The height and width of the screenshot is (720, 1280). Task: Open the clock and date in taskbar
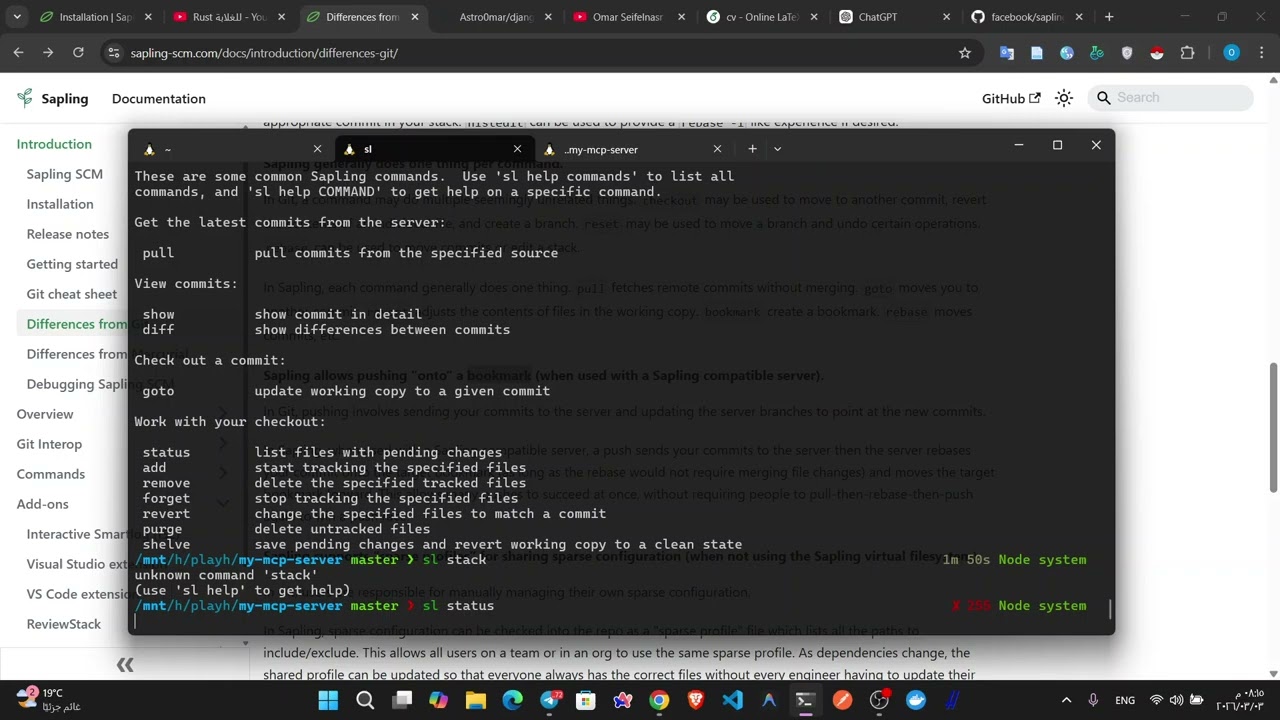[x=1239, y=699]
